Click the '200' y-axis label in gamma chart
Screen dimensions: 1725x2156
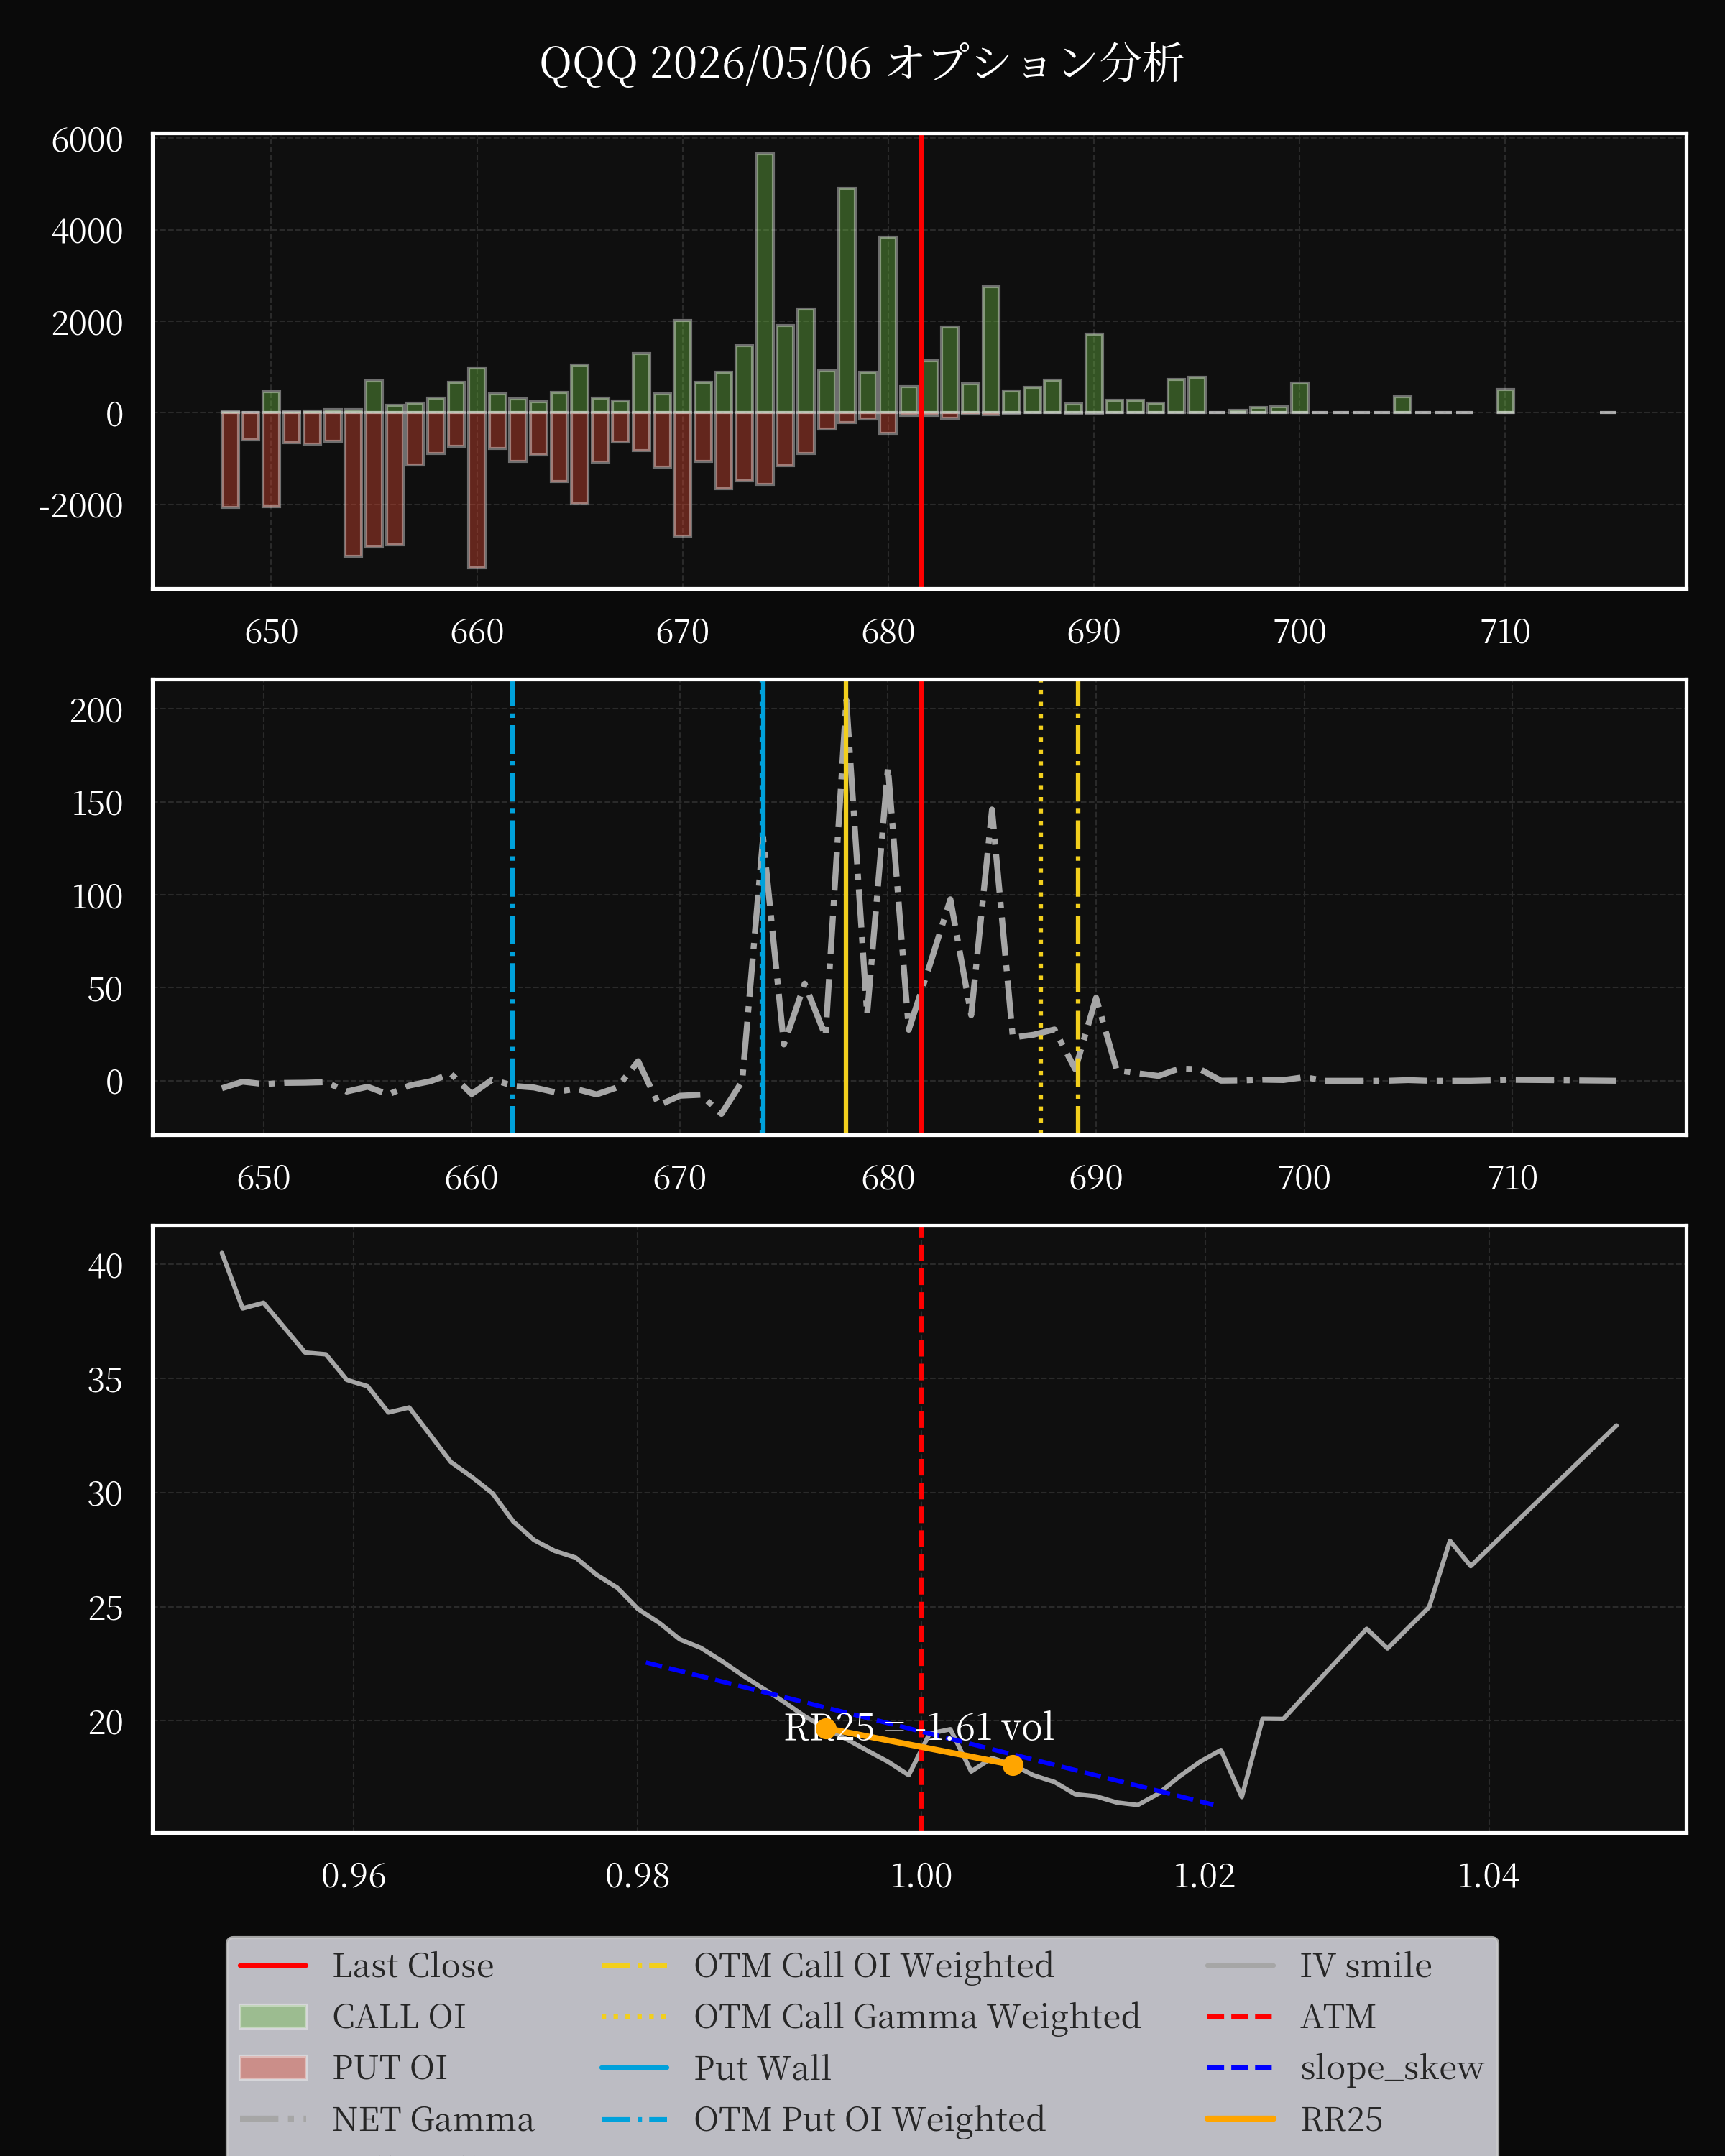96,711
